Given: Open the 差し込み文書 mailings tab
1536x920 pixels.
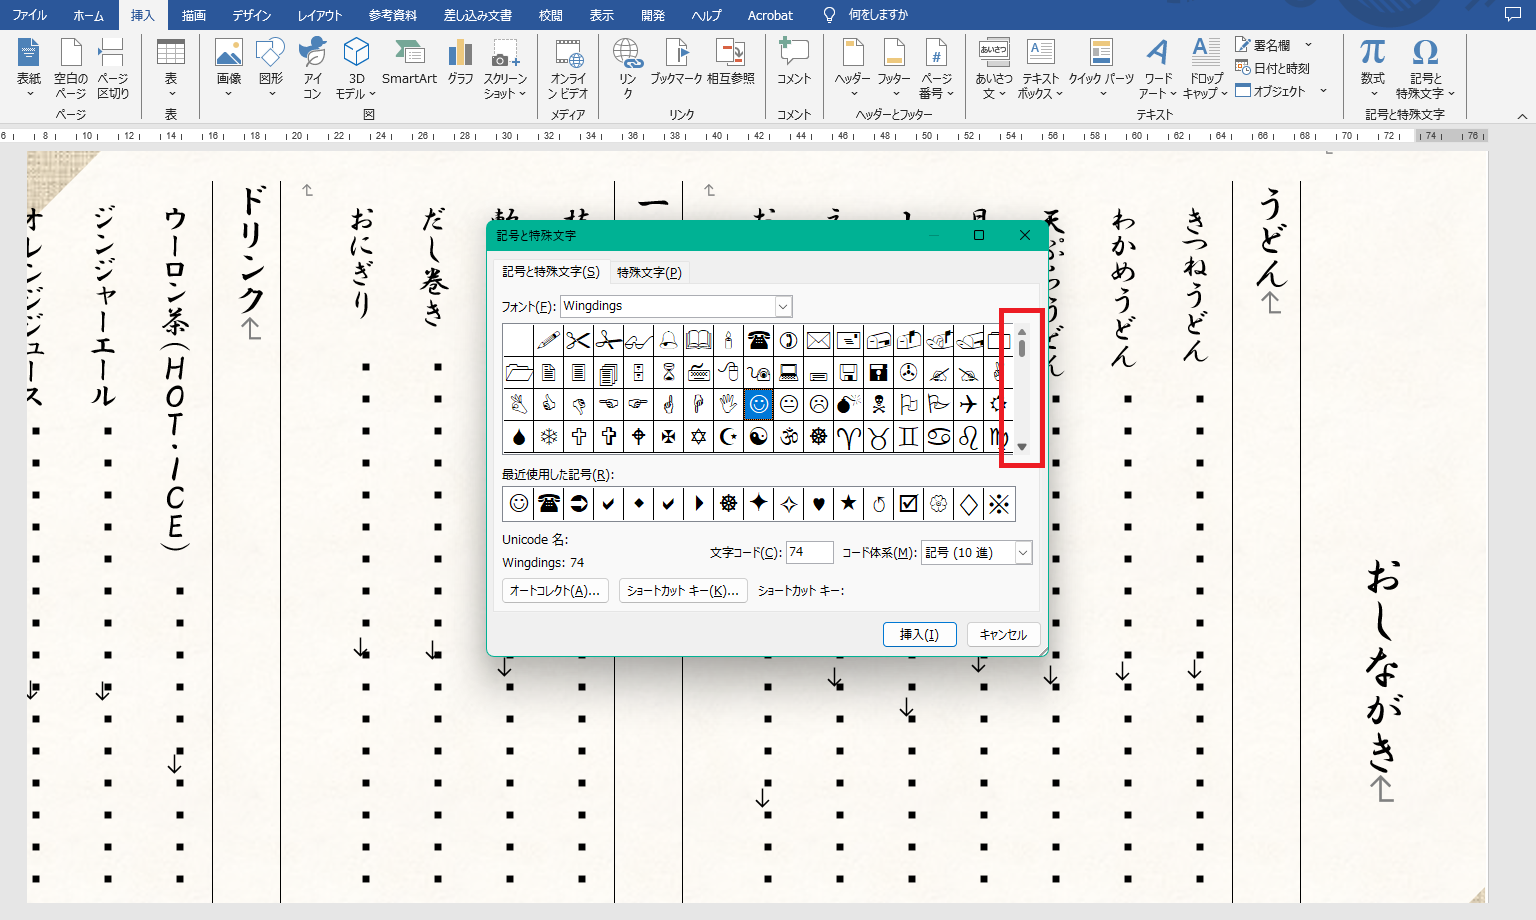Looking at the screenshot, I should pyautogui.click(x=478, y=15).
